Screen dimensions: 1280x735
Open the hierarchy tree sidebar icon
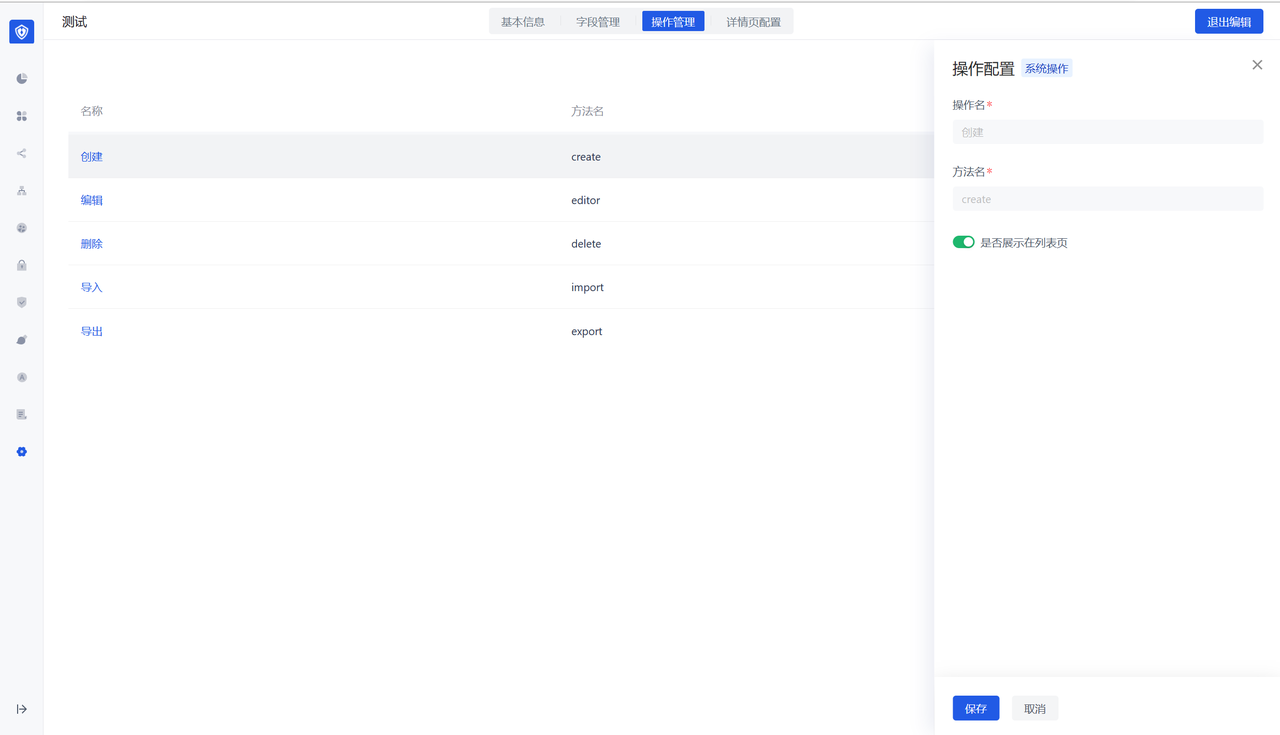coord(22,191)
